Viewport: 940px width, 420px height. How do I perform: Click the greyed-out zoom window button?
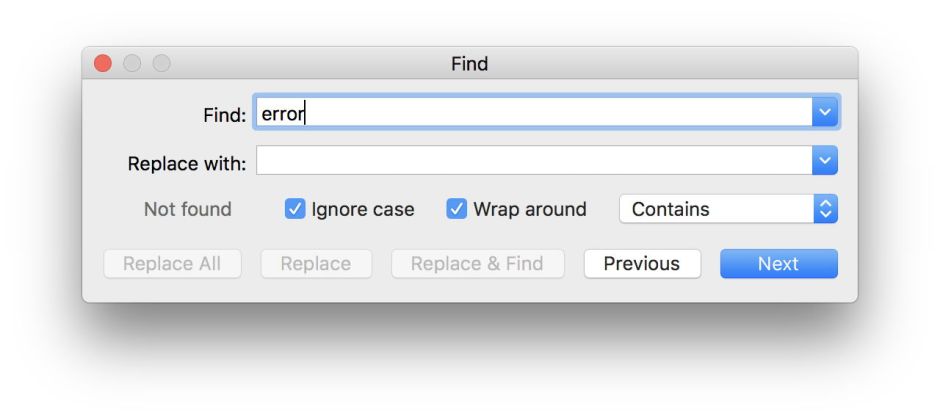coord(161,64)
